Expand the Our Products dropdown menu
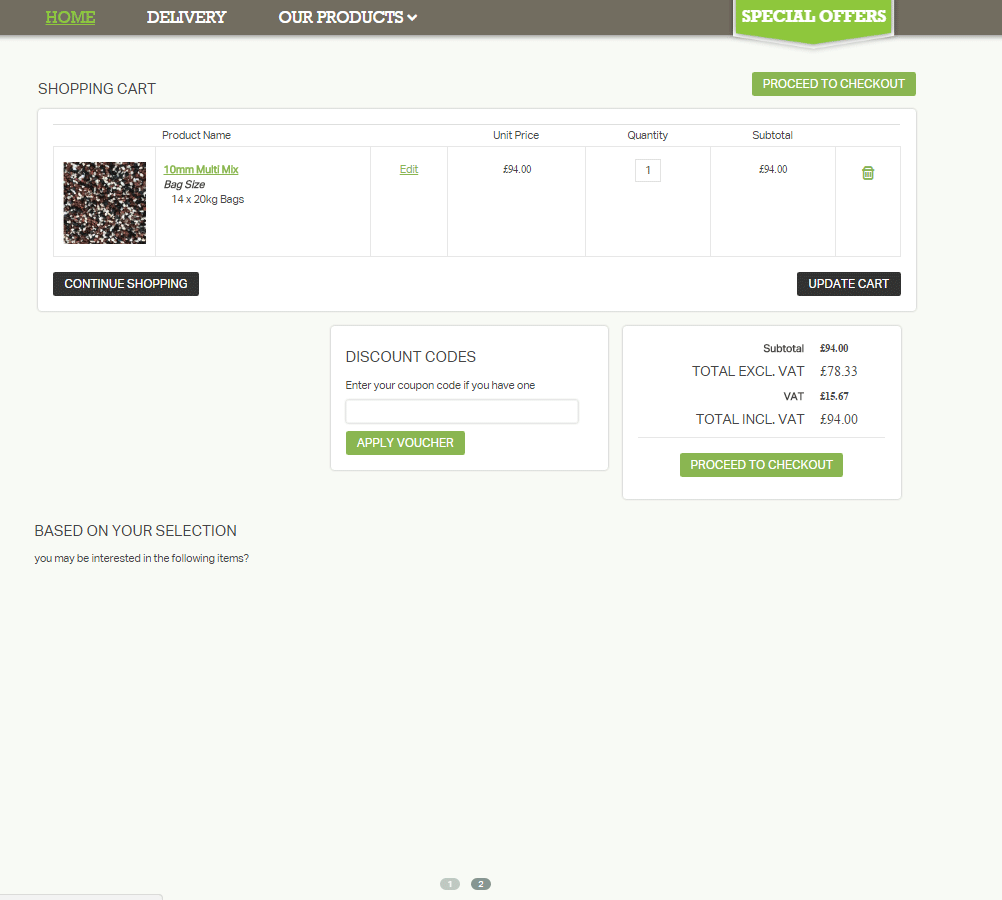 (x=347, y=17)
